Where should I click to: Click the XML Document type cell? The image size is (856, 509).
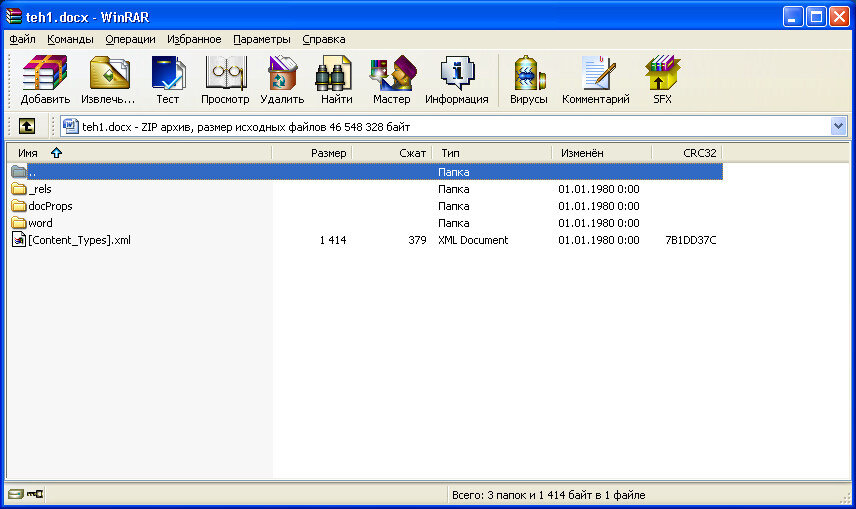473,240
